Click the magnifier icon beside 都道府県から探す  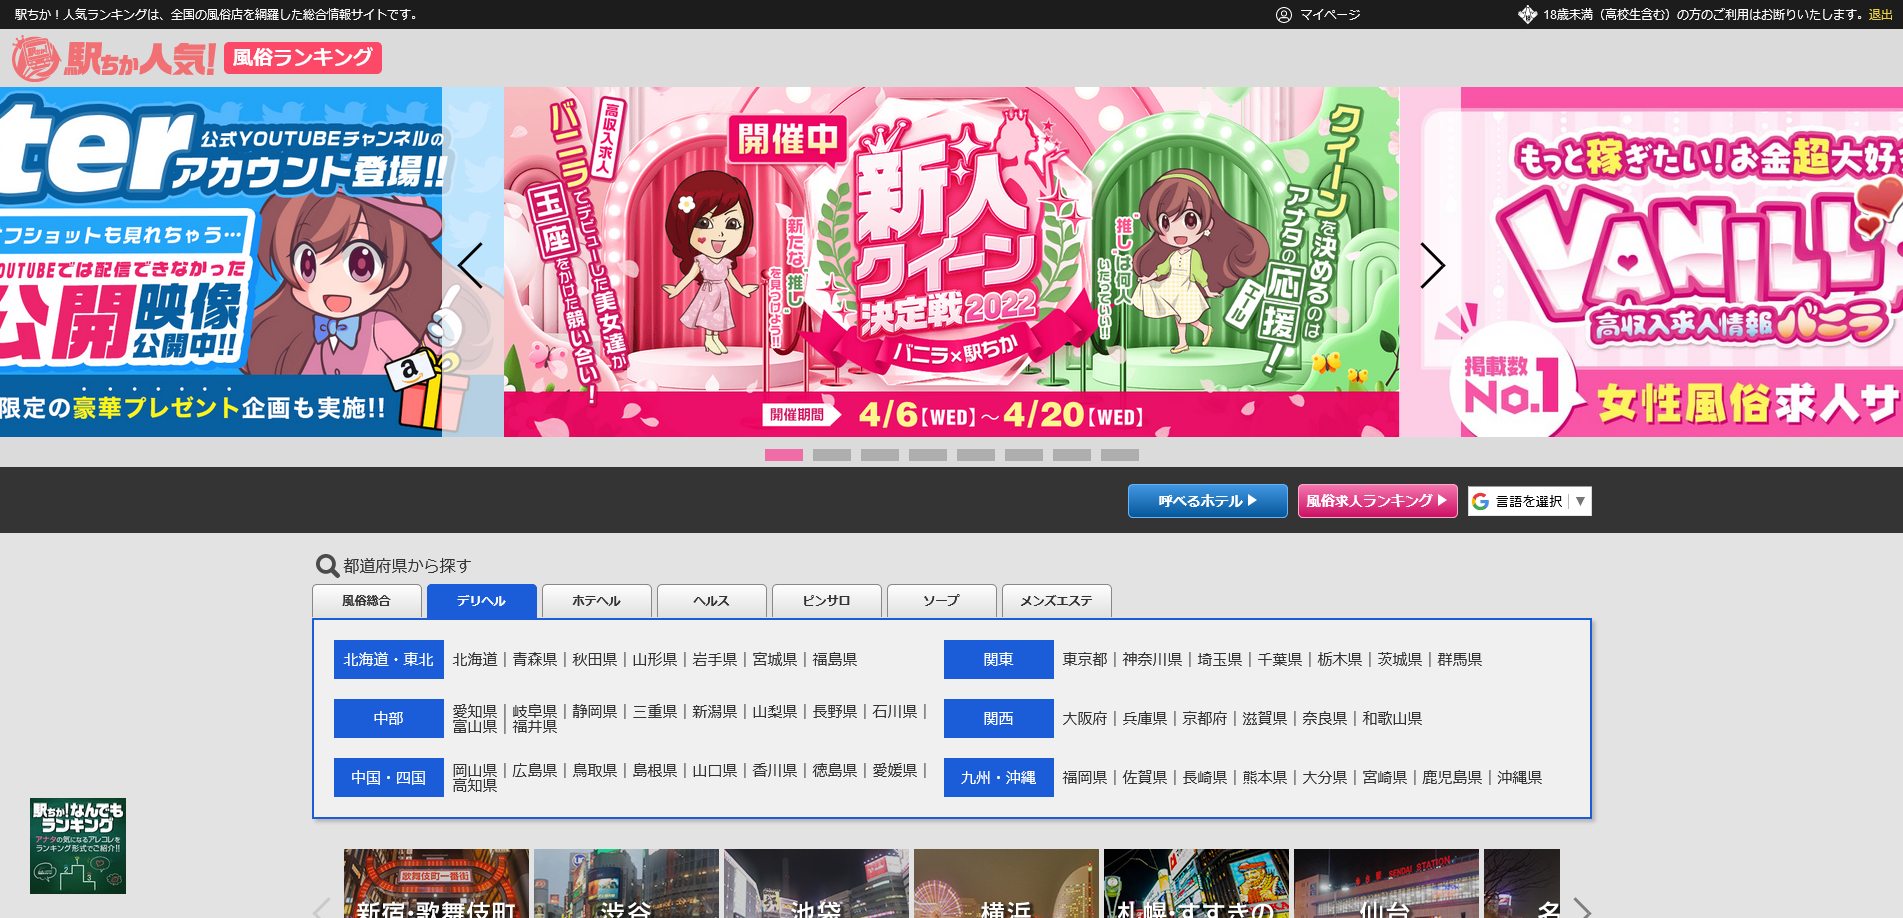pos(327,566)
